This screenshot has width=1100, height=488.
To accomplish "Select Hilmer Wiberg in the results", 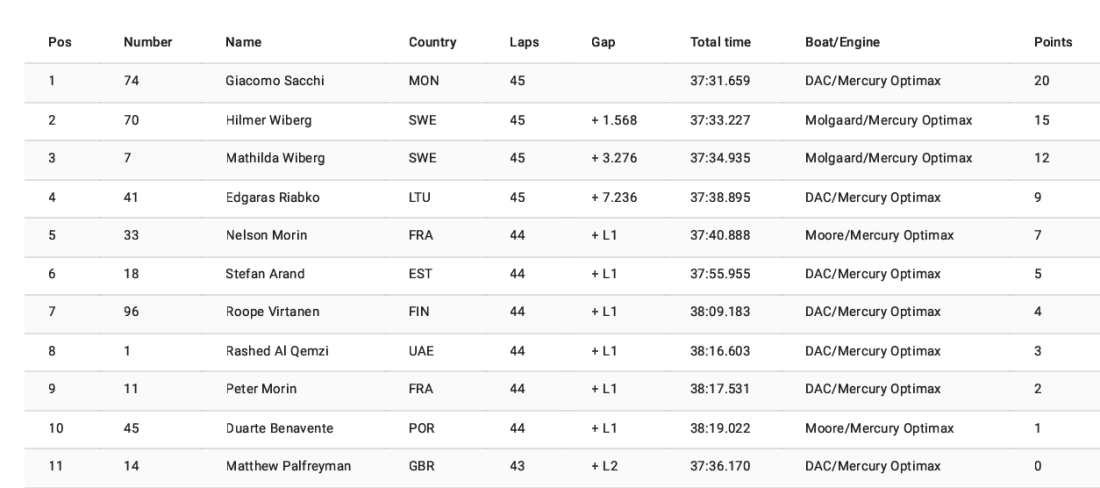I will click(268, 120).
